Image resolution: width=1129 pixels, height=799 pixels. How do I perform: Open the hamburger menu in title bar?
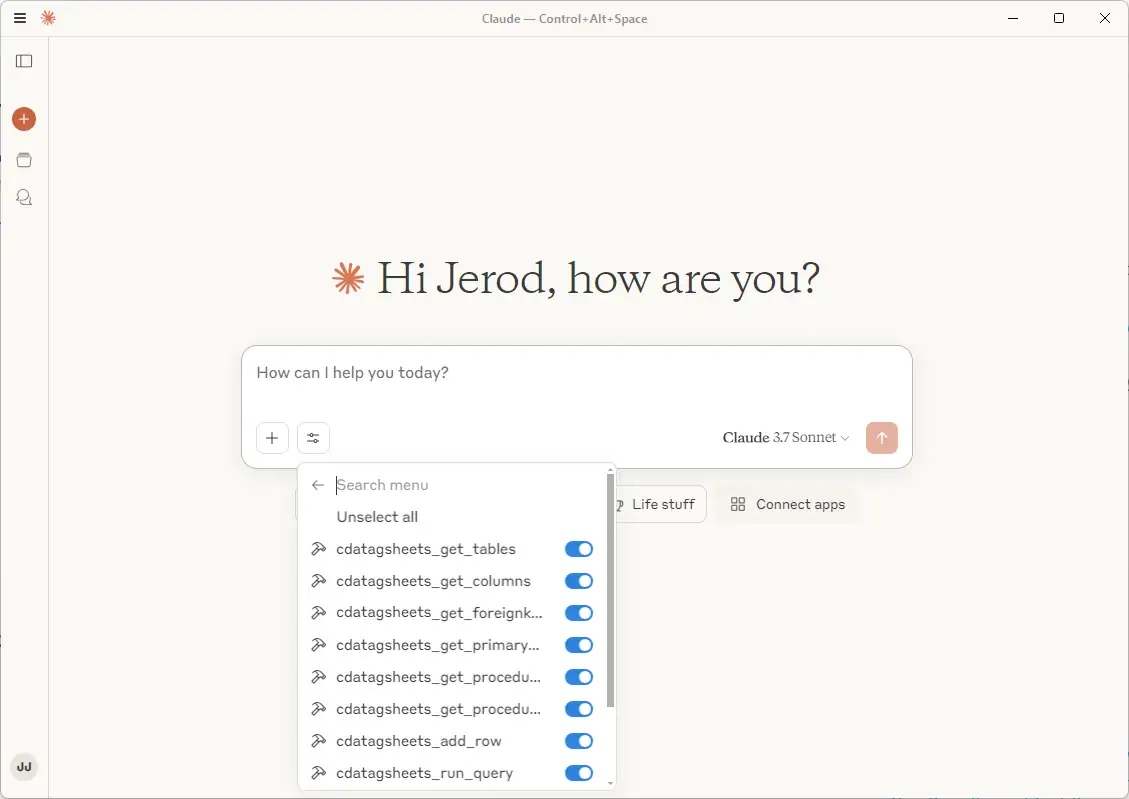[x=20, y=18]
